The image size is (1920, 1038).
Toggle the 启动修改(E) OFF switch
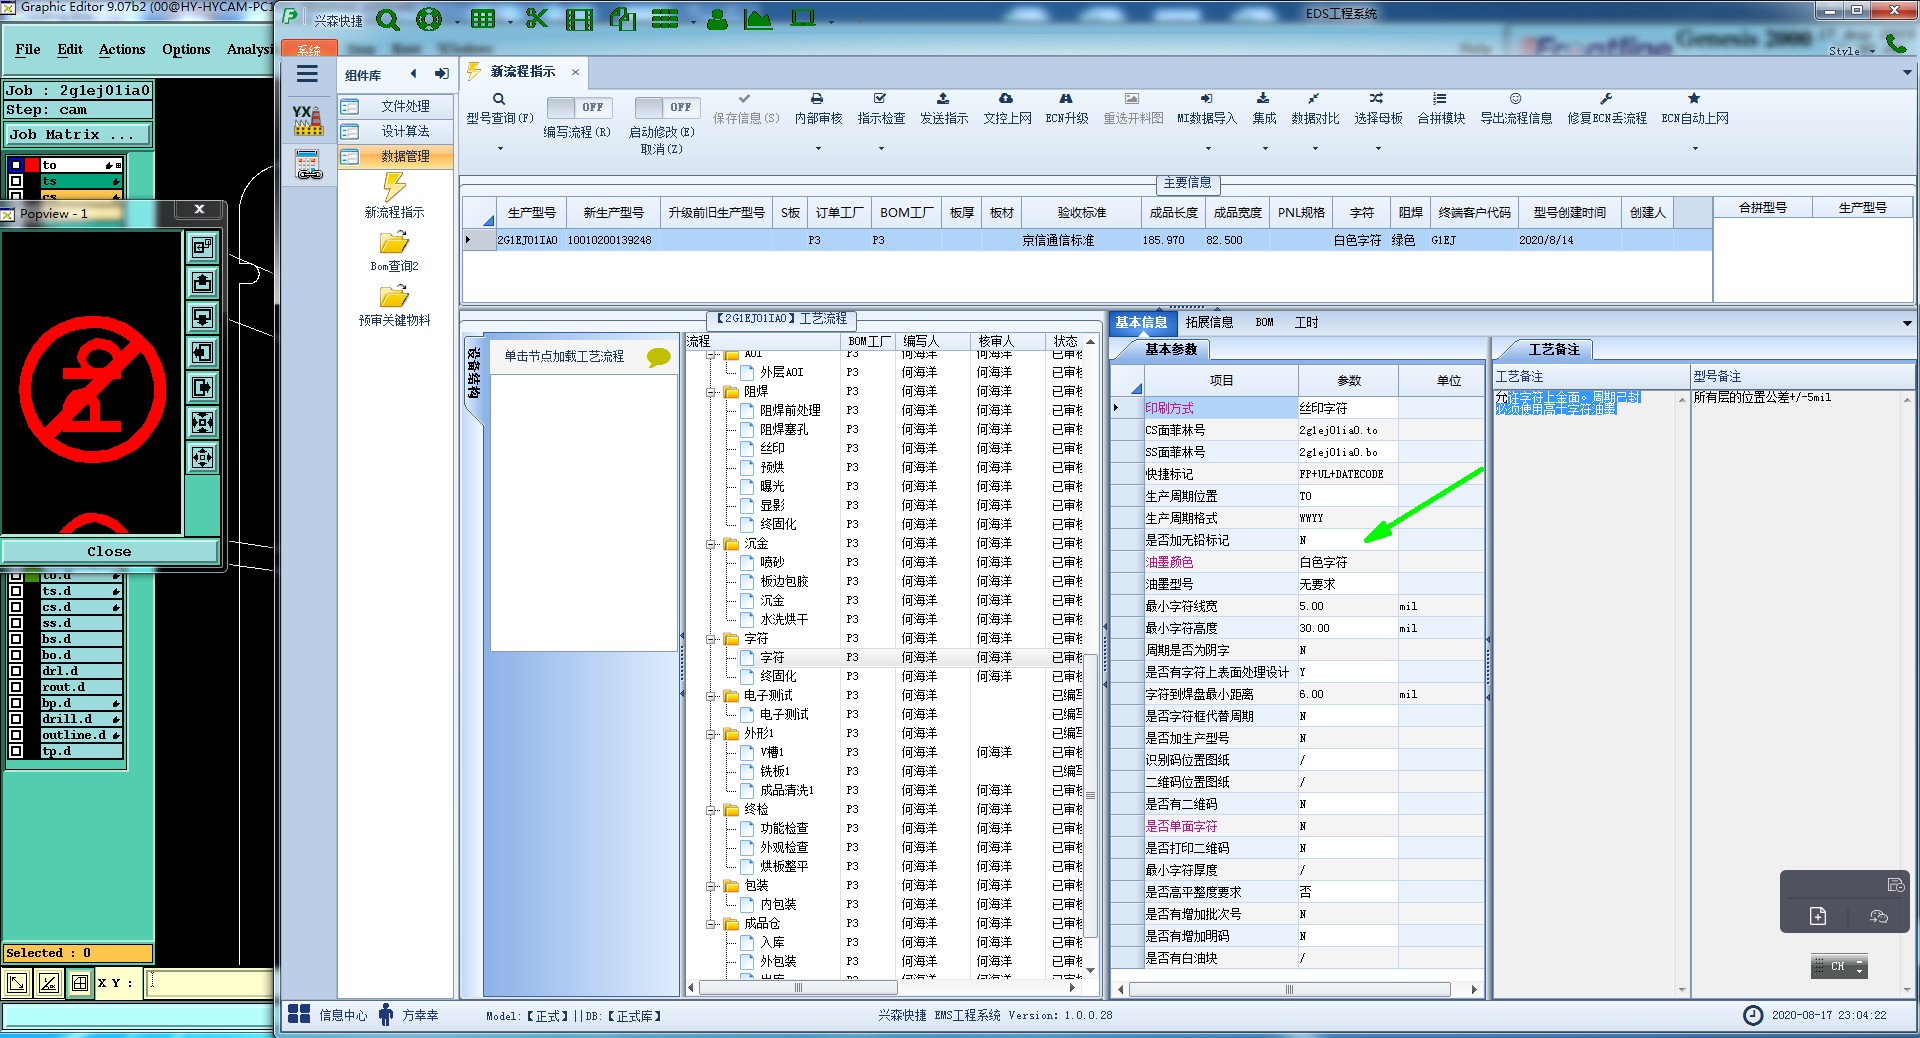(x=667, y=107)
